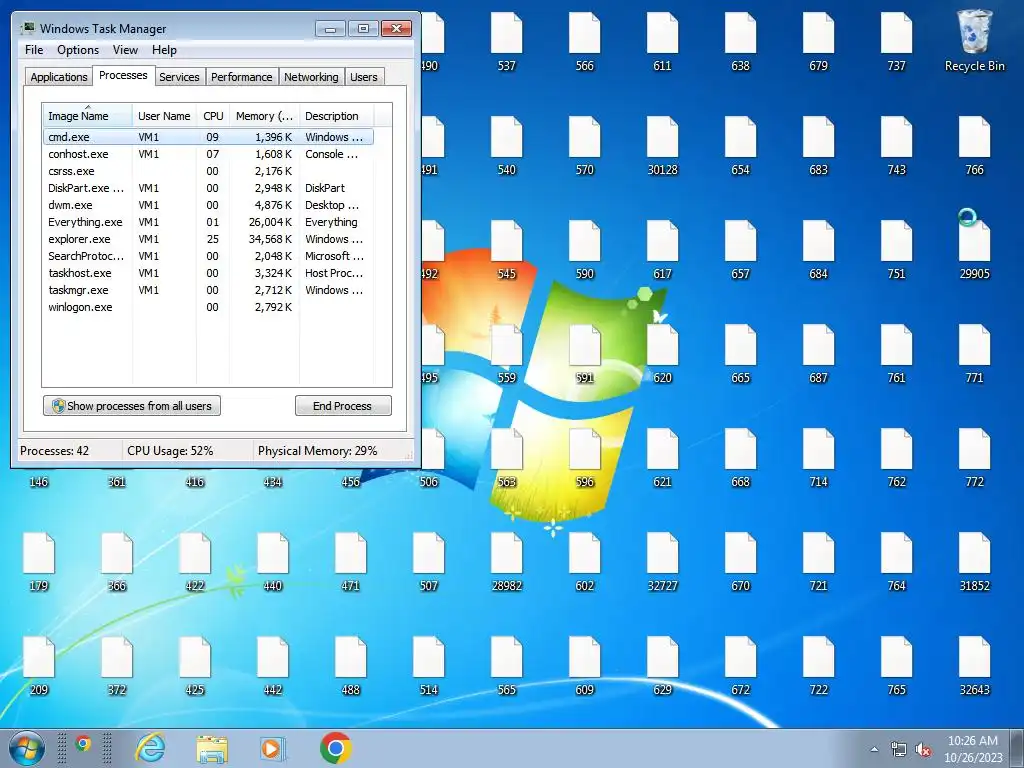Sort processes by Image Name column

pos(88,116)
